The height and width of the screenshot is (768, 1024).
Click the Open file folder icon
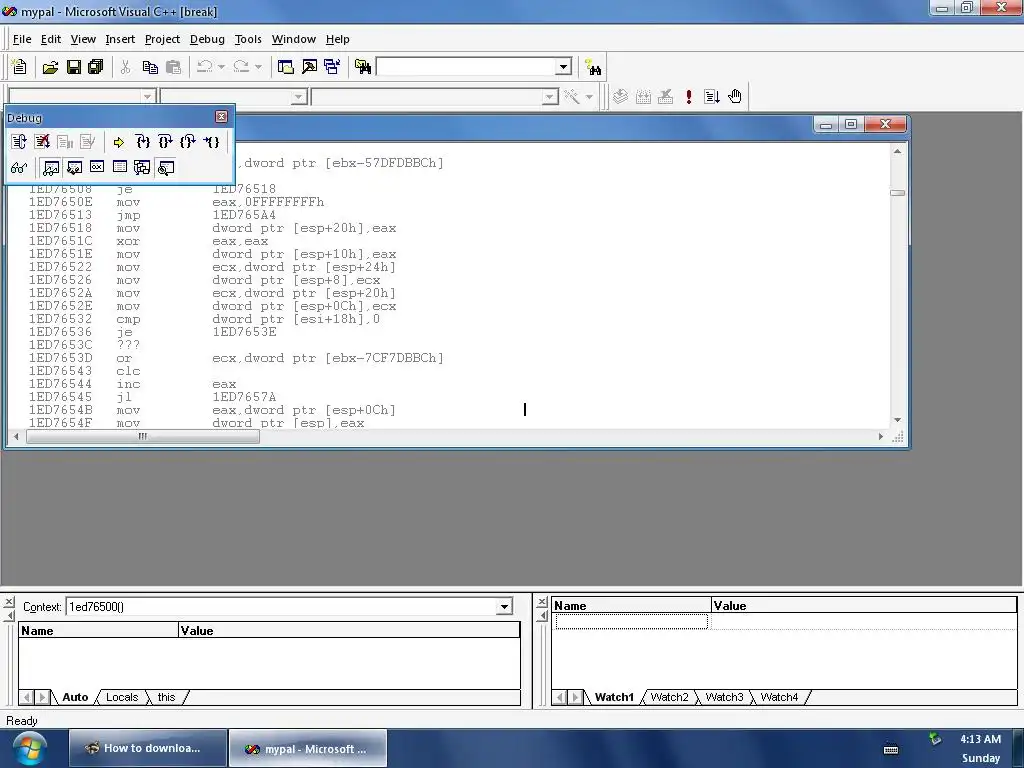point(50,67)
